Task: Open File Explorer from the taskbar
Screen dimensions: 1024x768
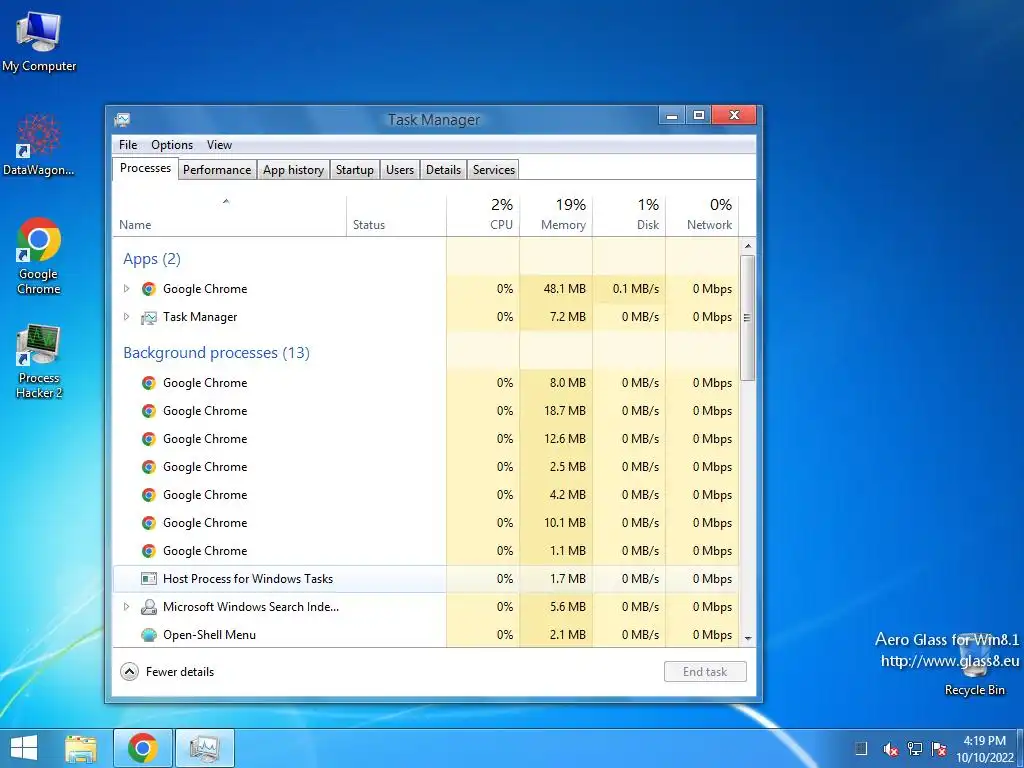Action: pyautogui.click(x=81, y=748)
